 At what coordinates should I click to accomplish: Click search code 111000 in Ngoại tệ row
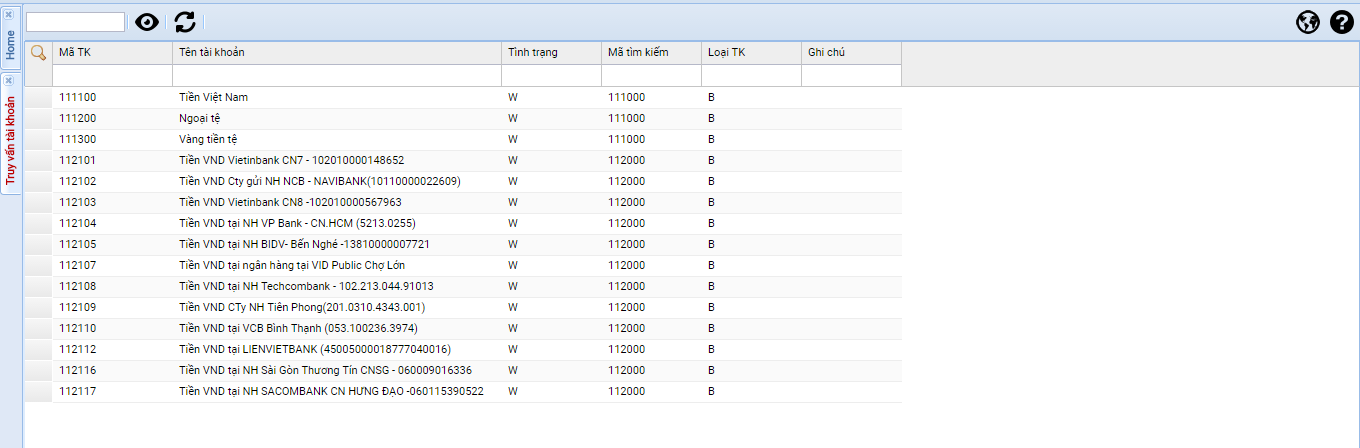click(627, 118)
